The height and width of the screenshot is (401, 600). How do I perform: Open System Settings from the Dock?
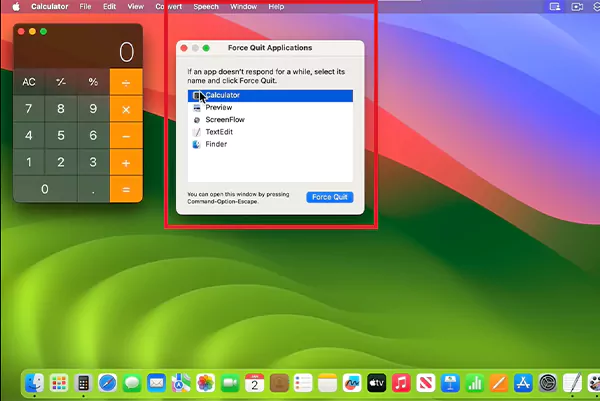pyautogui.click(x=548, y=383)
